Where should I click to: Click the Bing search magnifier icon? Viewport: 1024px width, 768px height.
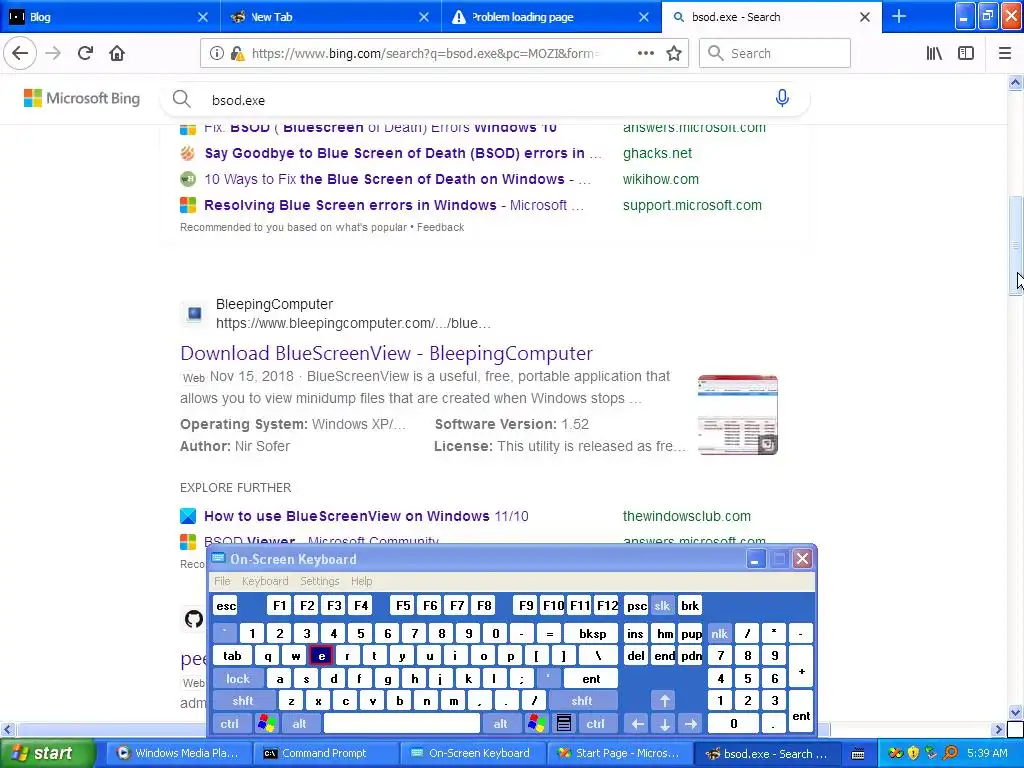(x=182, y=99)
